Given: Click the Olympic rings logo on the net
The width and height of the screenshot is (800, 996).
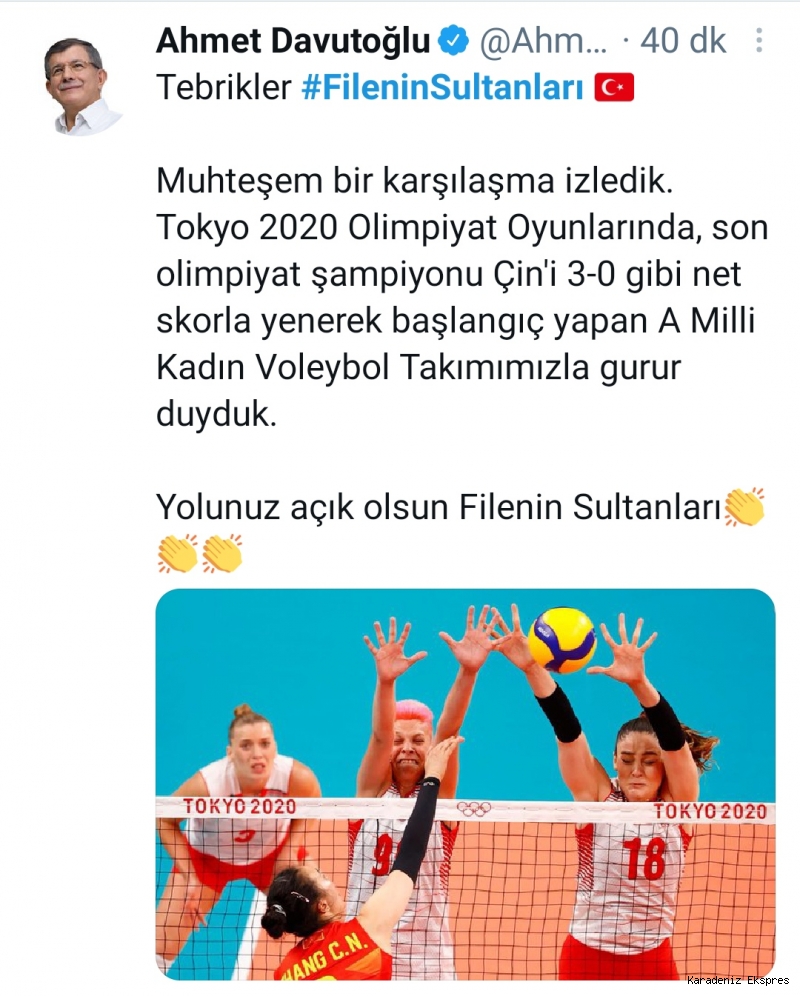Looking at the screenshot, I should coord(475,809).
